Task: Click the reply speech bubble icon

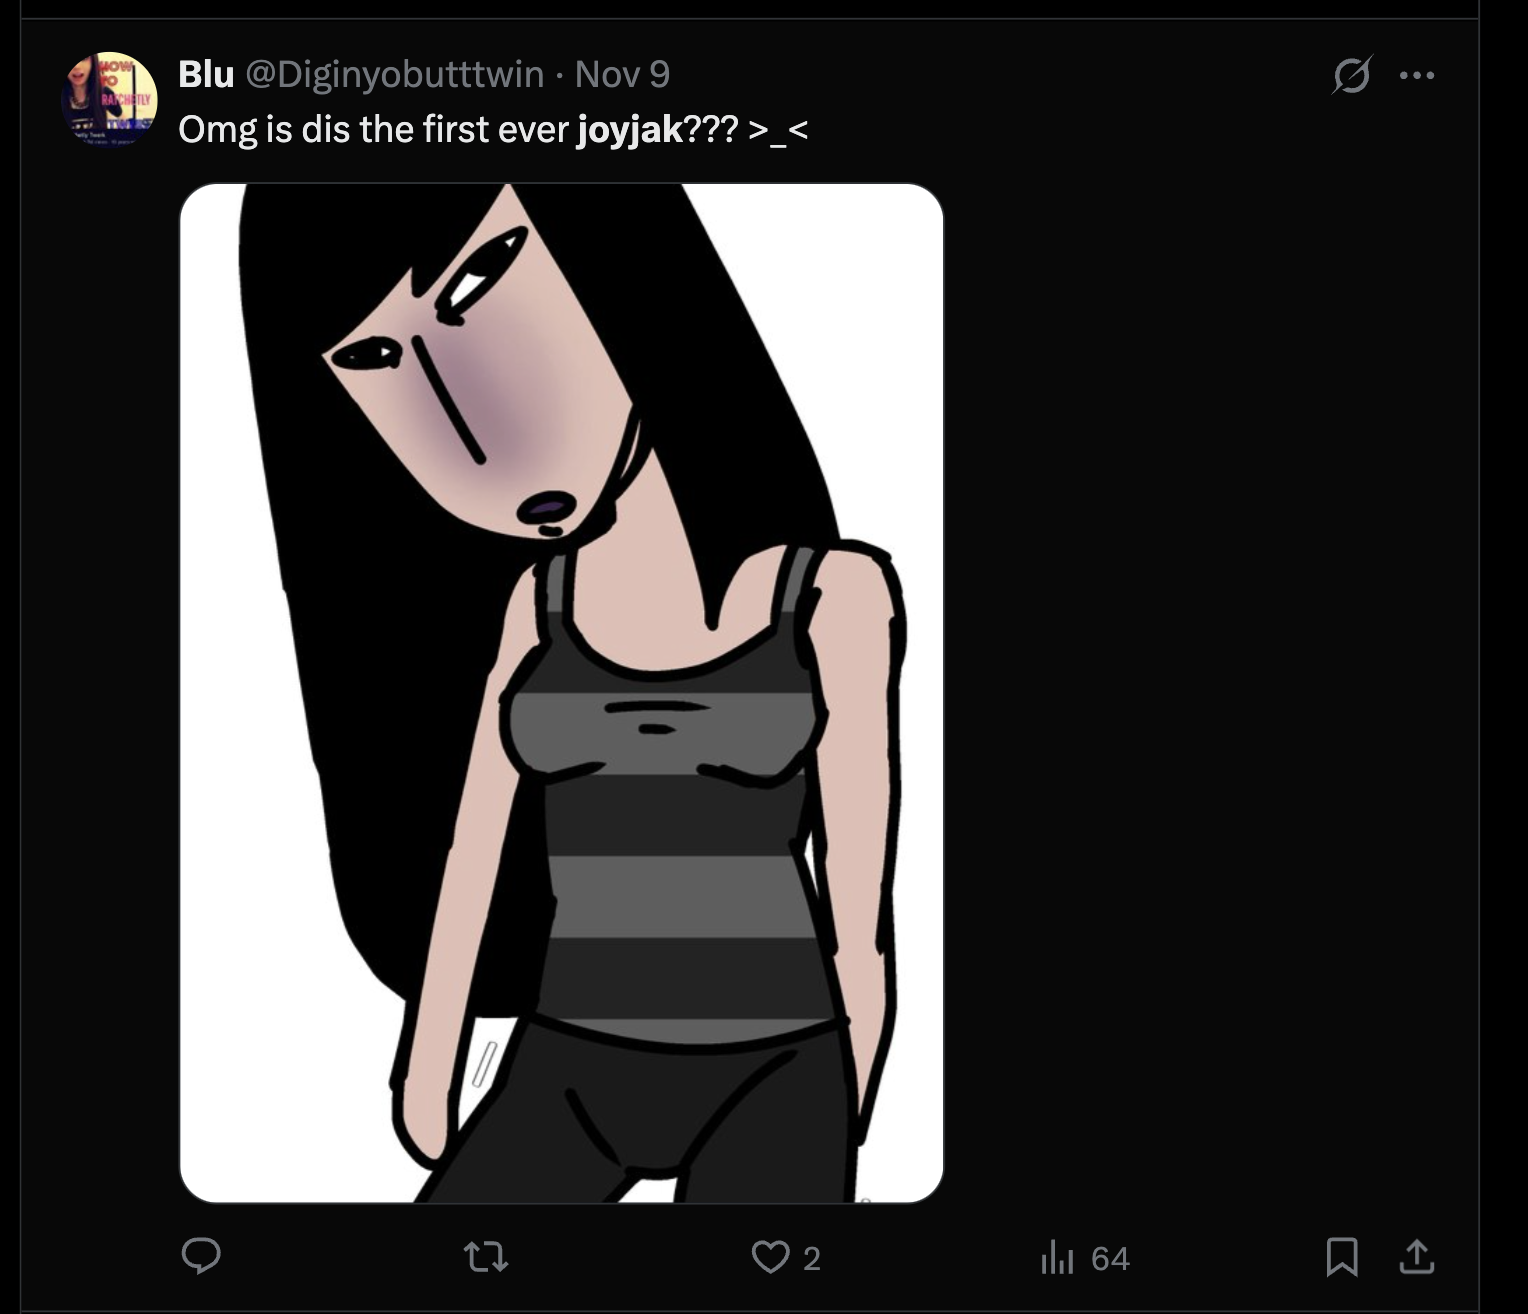Action: click(x=201, y=1256)
